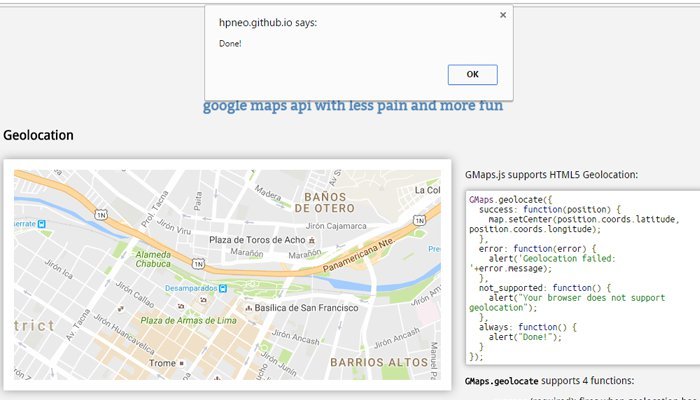Click the 1N highway shield near Prol. Tacna
The height and width of the screenshot is (400, 700).
click(101, 215)
